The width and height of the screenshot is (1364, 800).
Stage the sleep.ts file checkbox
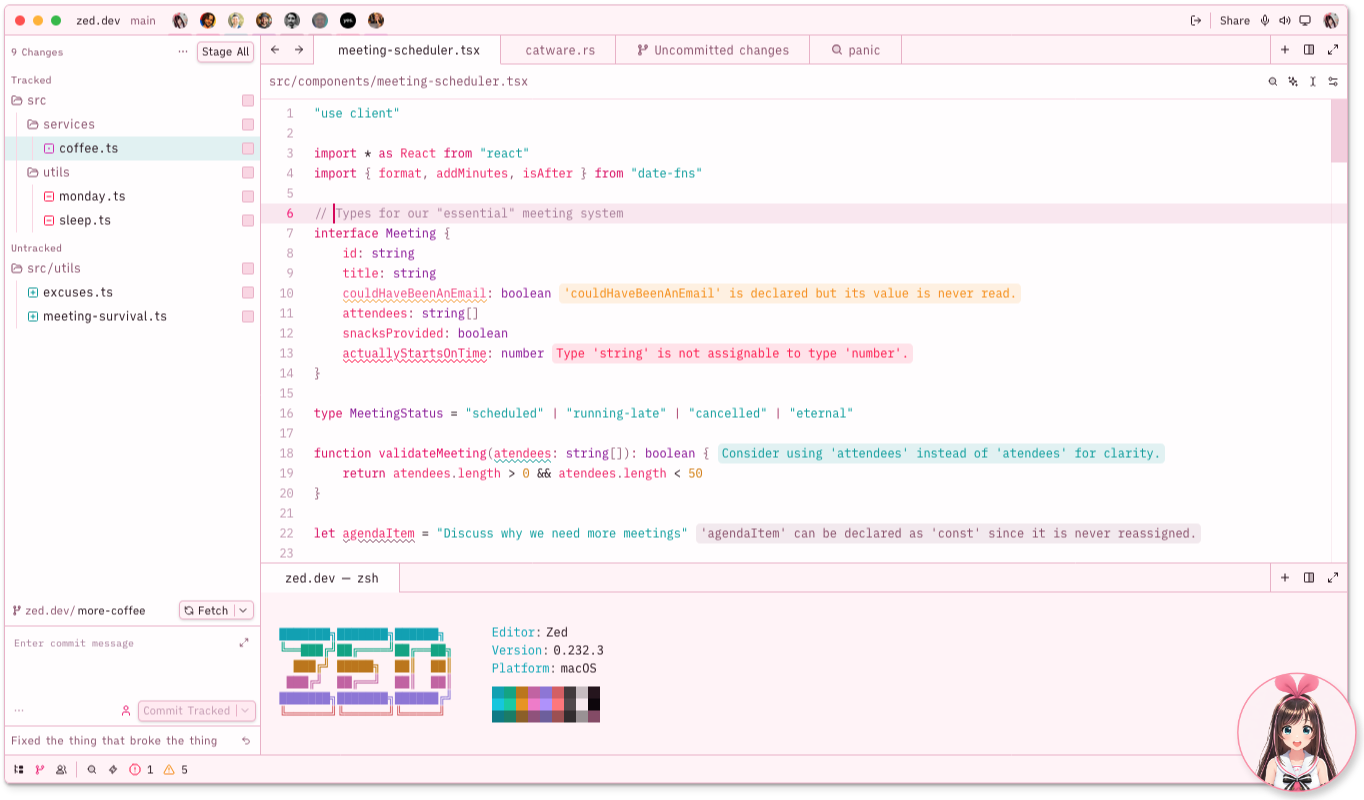[x=248, y=220]
